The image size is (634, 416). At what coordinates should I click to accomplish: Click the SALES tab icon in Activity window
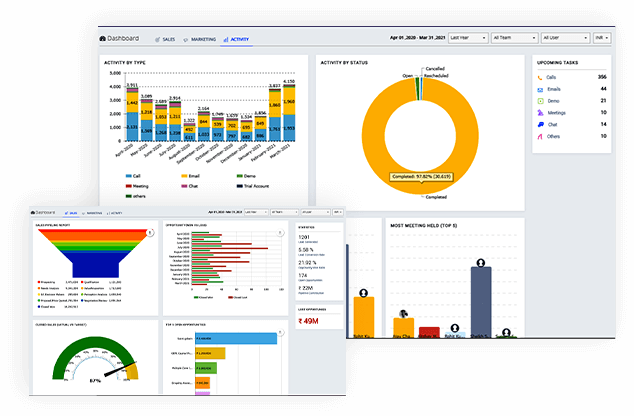pyautogui.click(x=157, y=39)
